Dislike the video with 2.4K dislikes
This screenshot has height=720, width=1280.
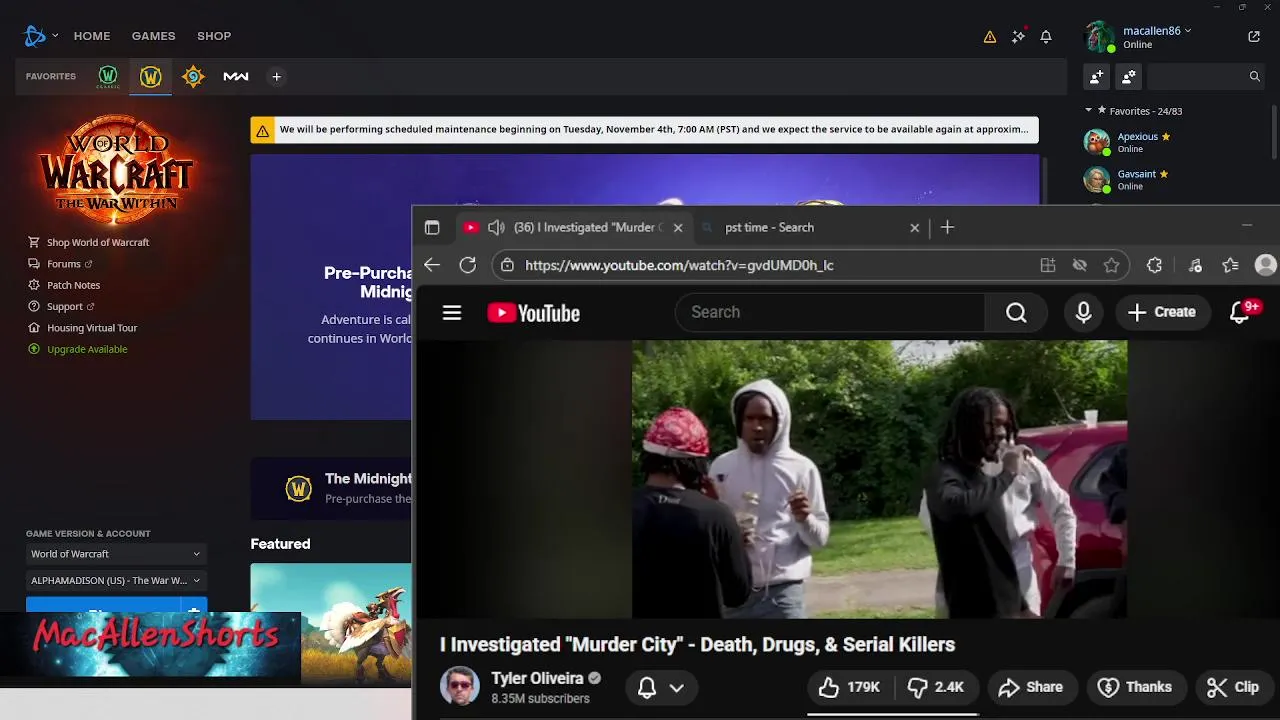[x=936, y=687]
